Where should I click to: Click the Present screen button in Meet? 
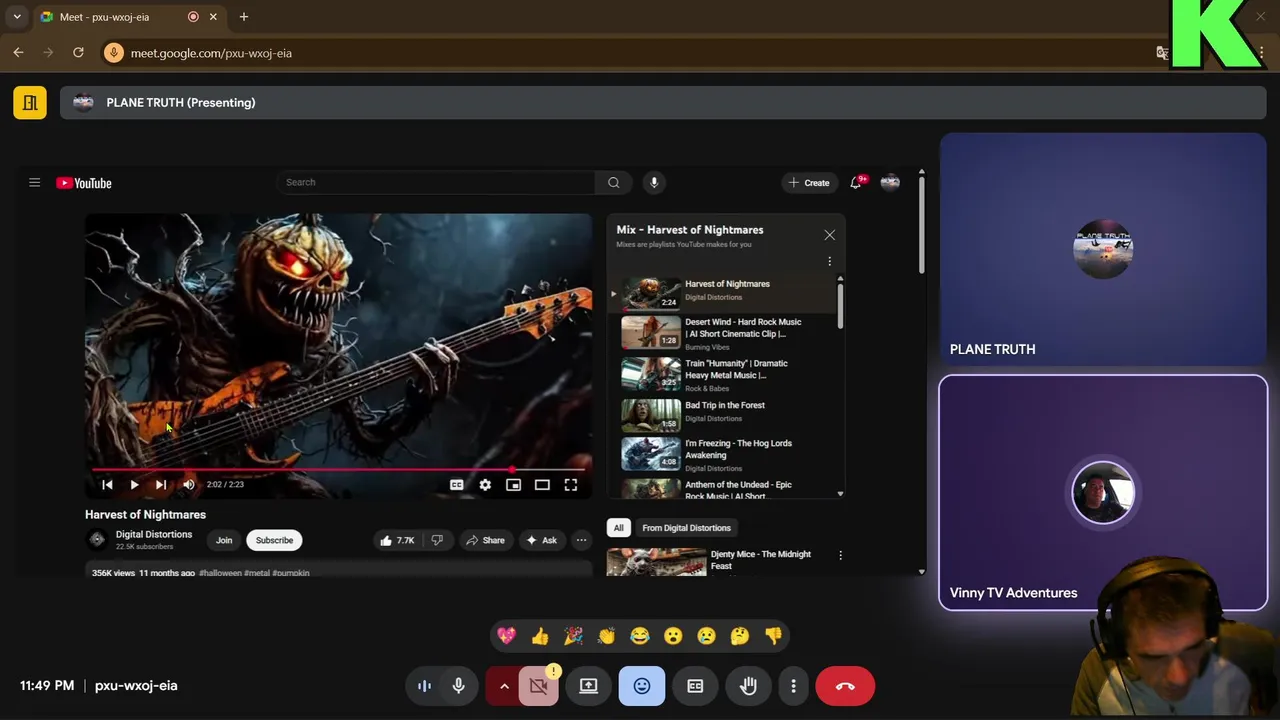tap(588, 686)
